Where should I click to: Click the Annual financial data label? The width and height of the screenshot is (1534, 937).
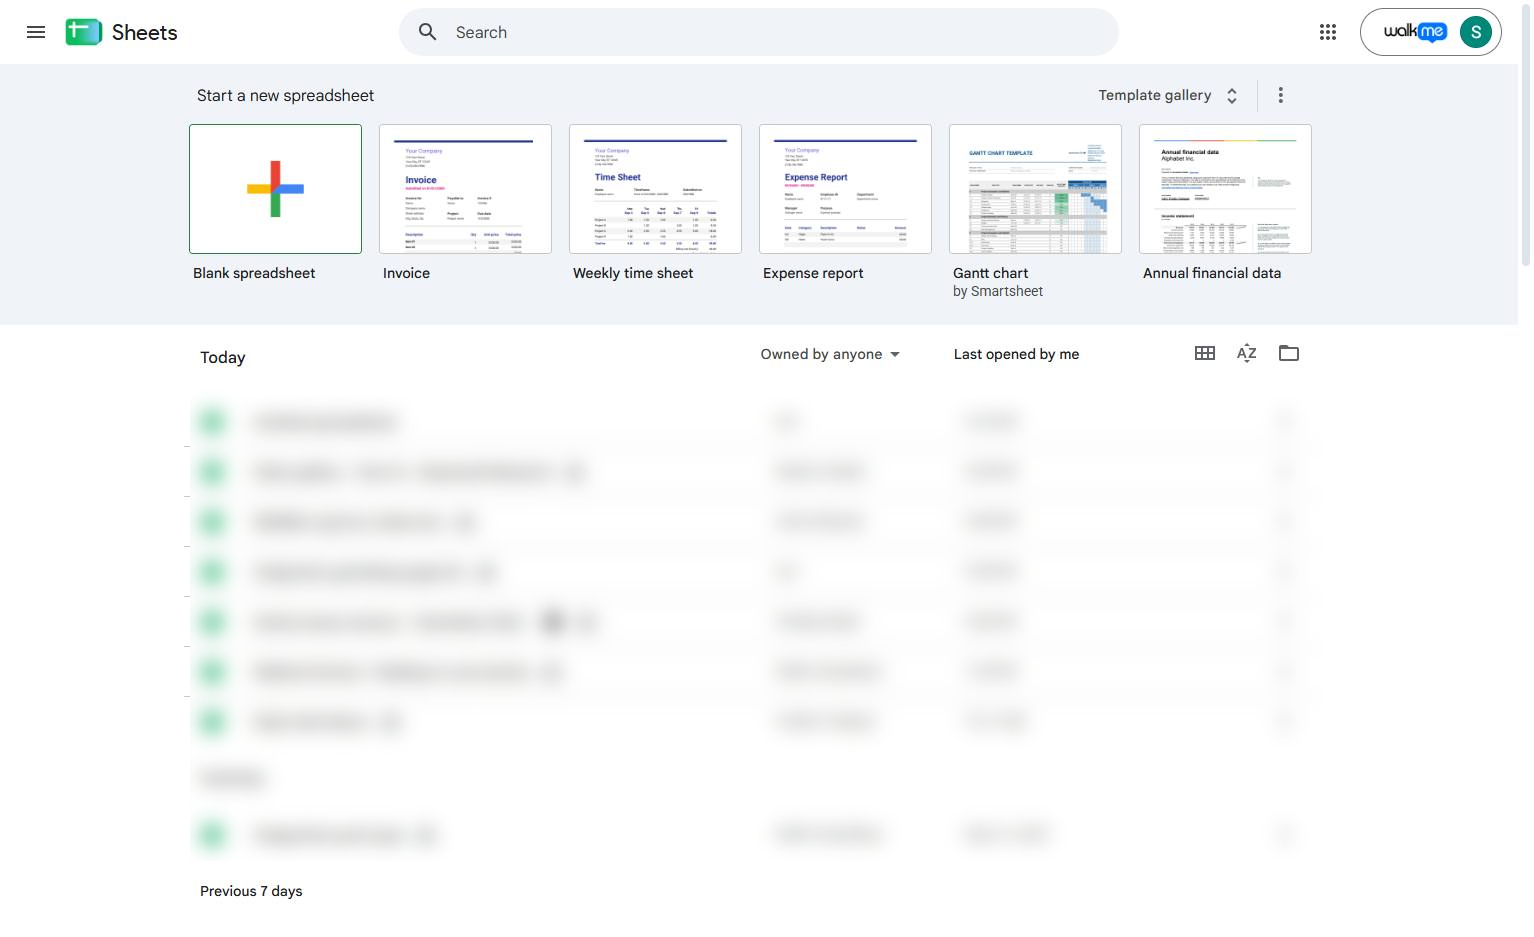(1212, 273)
